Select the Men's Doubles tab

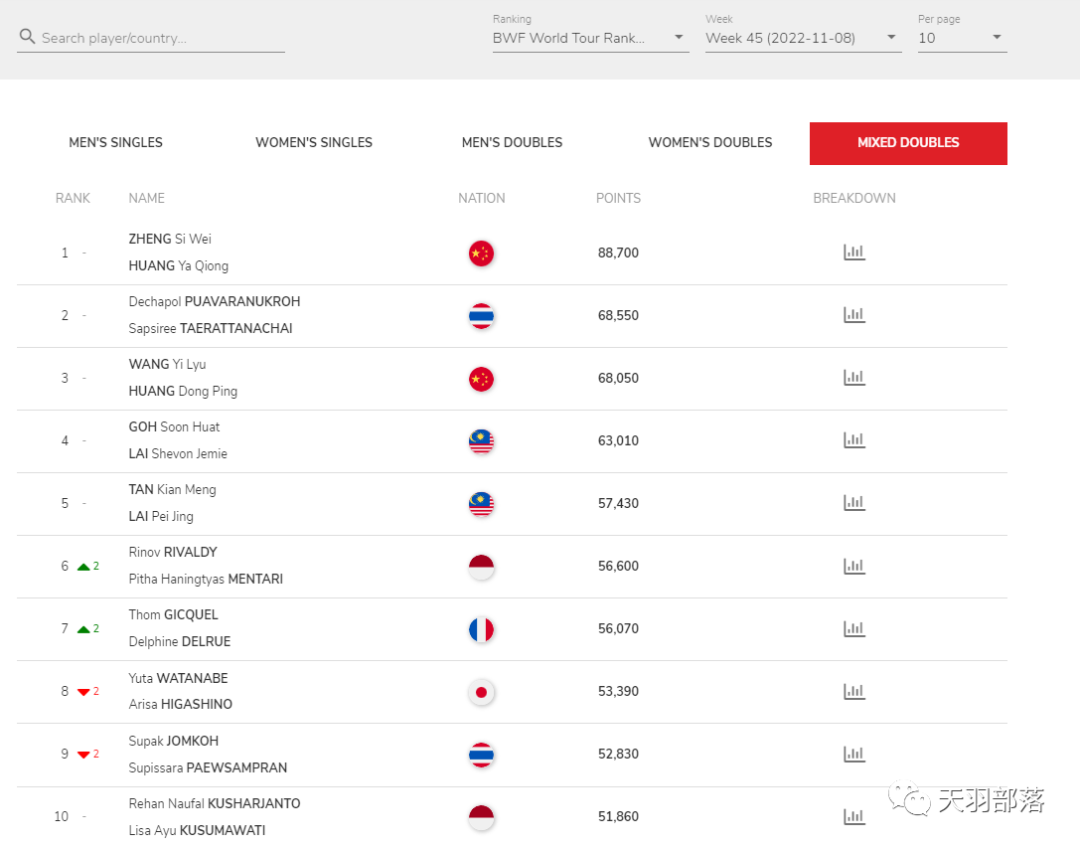click(512, 143)
